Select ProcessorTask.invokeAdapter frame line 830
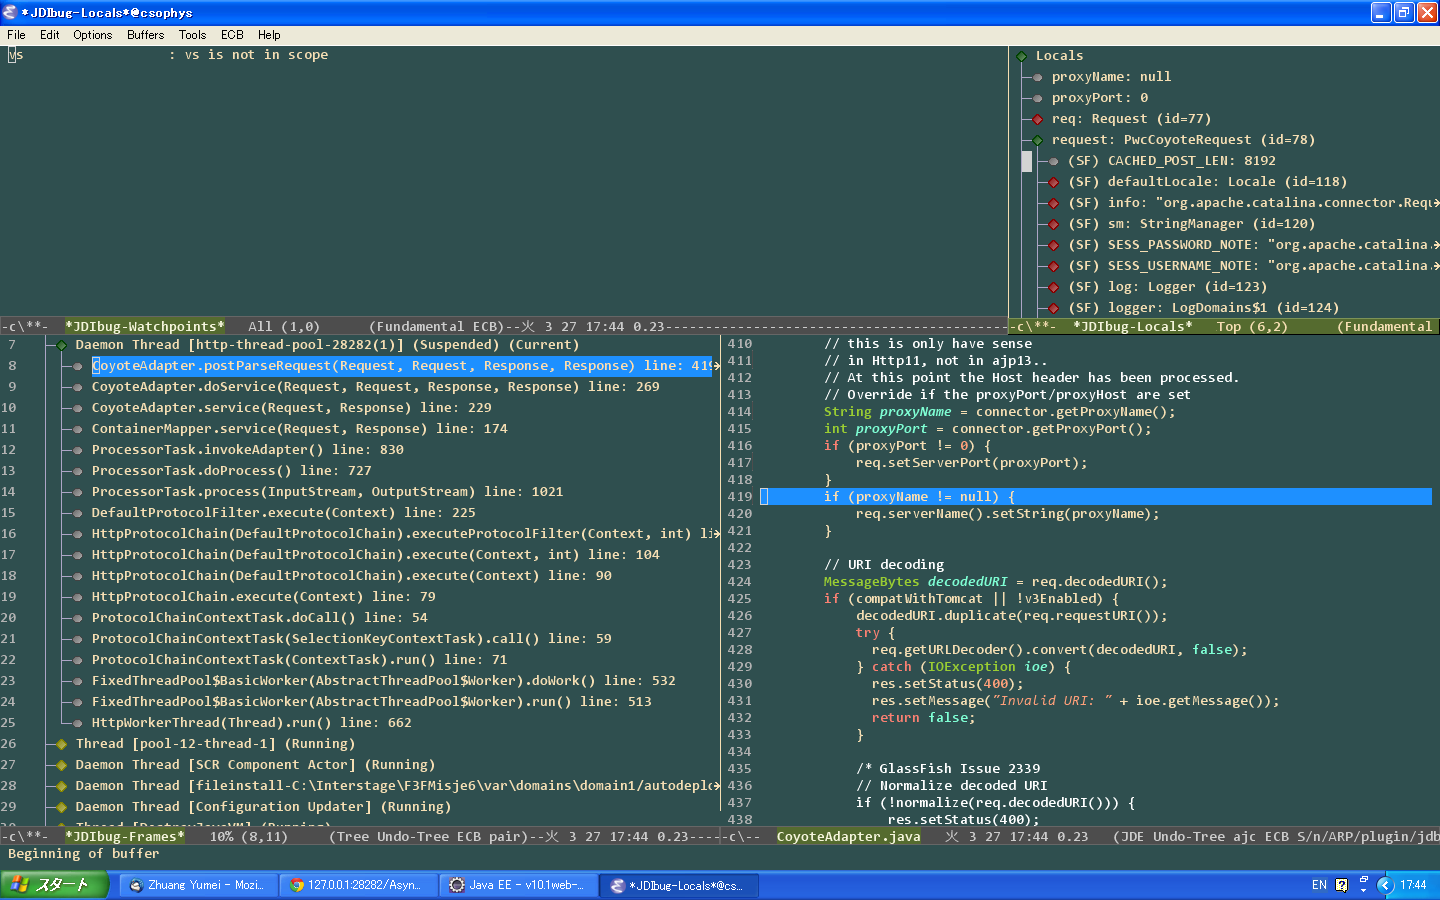1440x900 pixels. [247, 450]
